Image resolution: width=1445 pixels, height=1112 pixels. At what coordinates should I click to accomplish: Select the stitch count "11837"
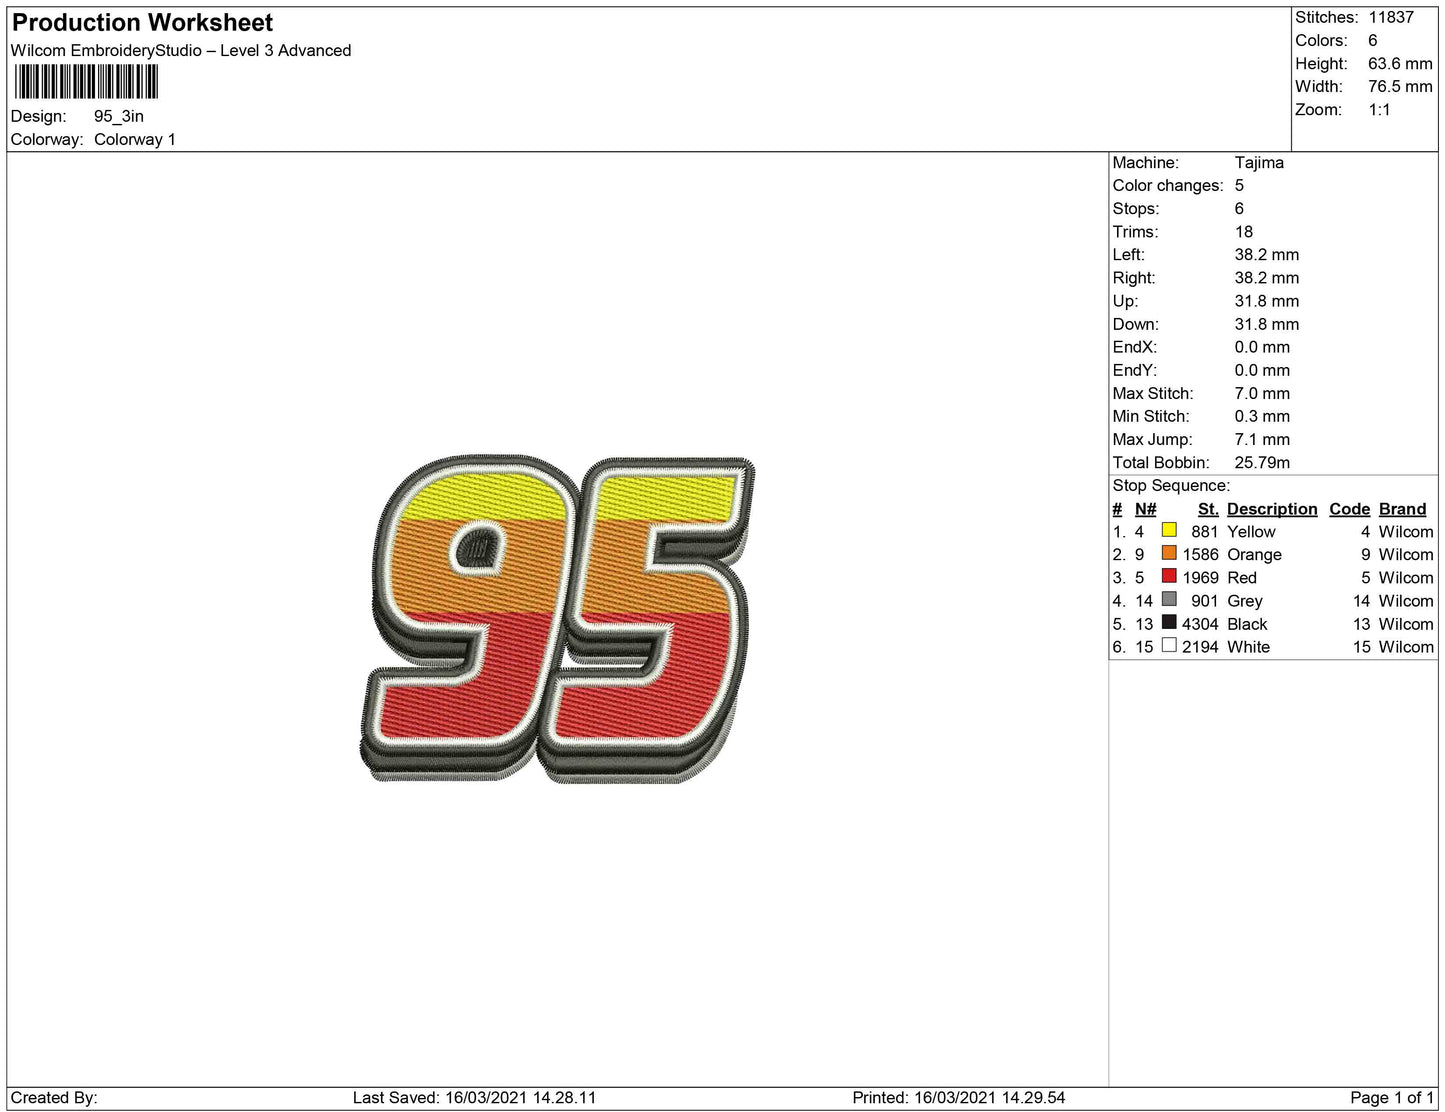[x=1391, y=18]
